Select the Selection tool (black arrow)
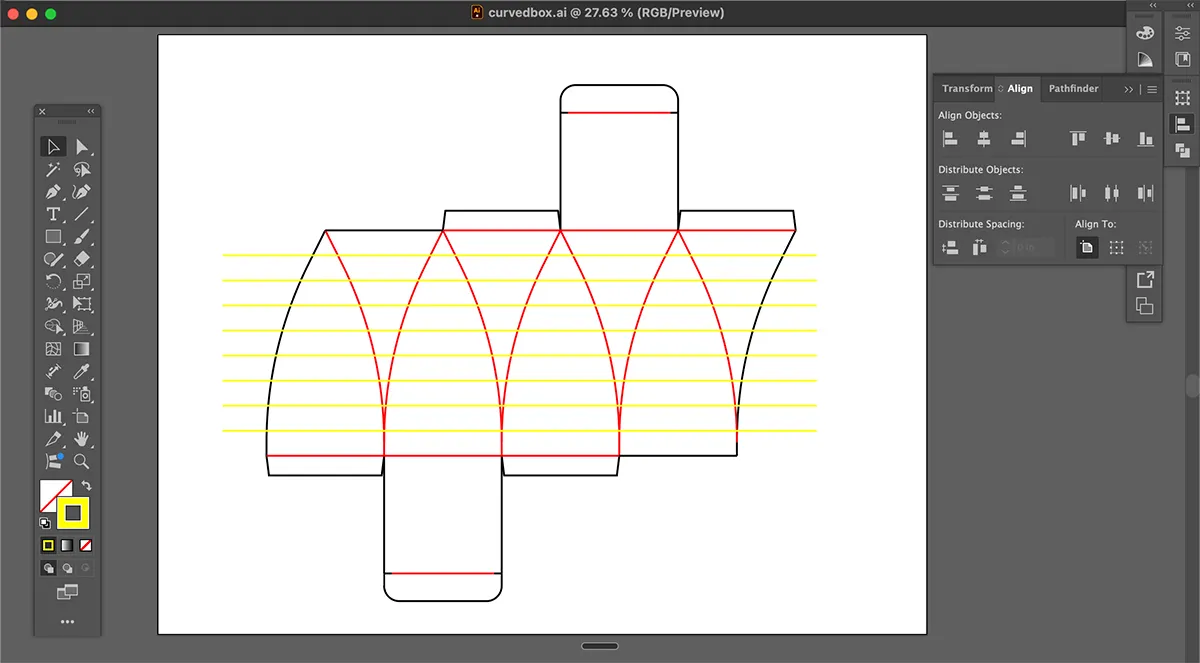 pyautogui.click(x=54, y=147)
